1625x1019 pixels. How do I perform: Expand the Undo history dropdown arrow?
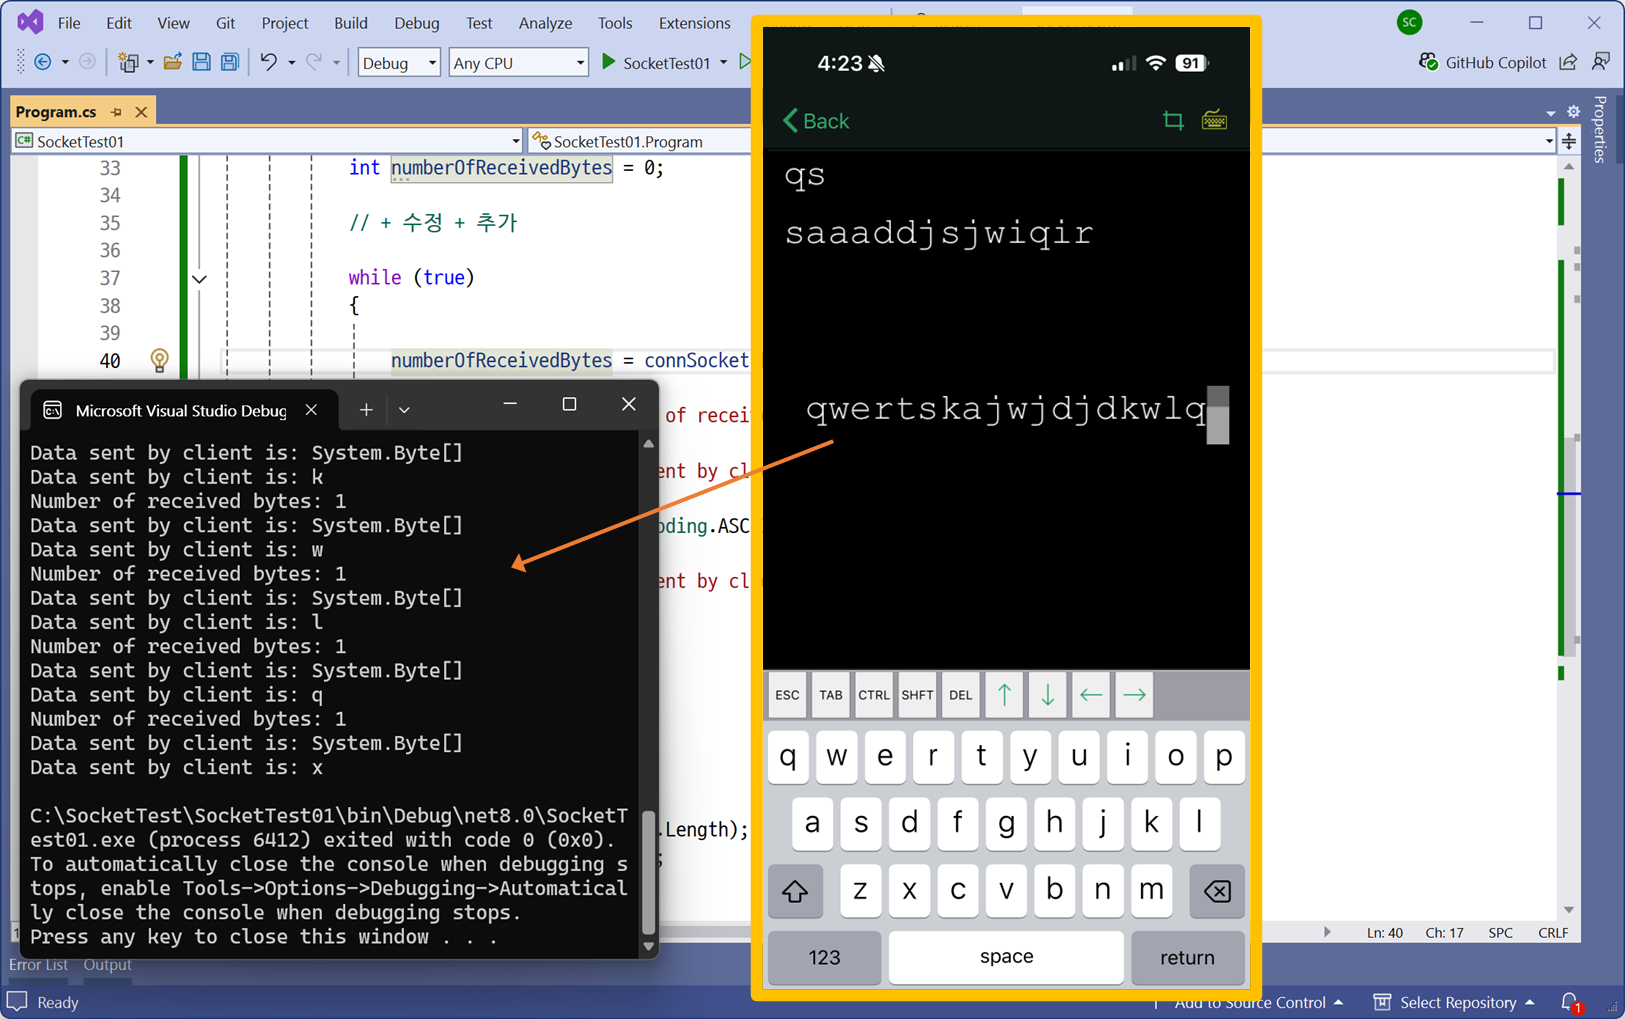coord(291,63)
